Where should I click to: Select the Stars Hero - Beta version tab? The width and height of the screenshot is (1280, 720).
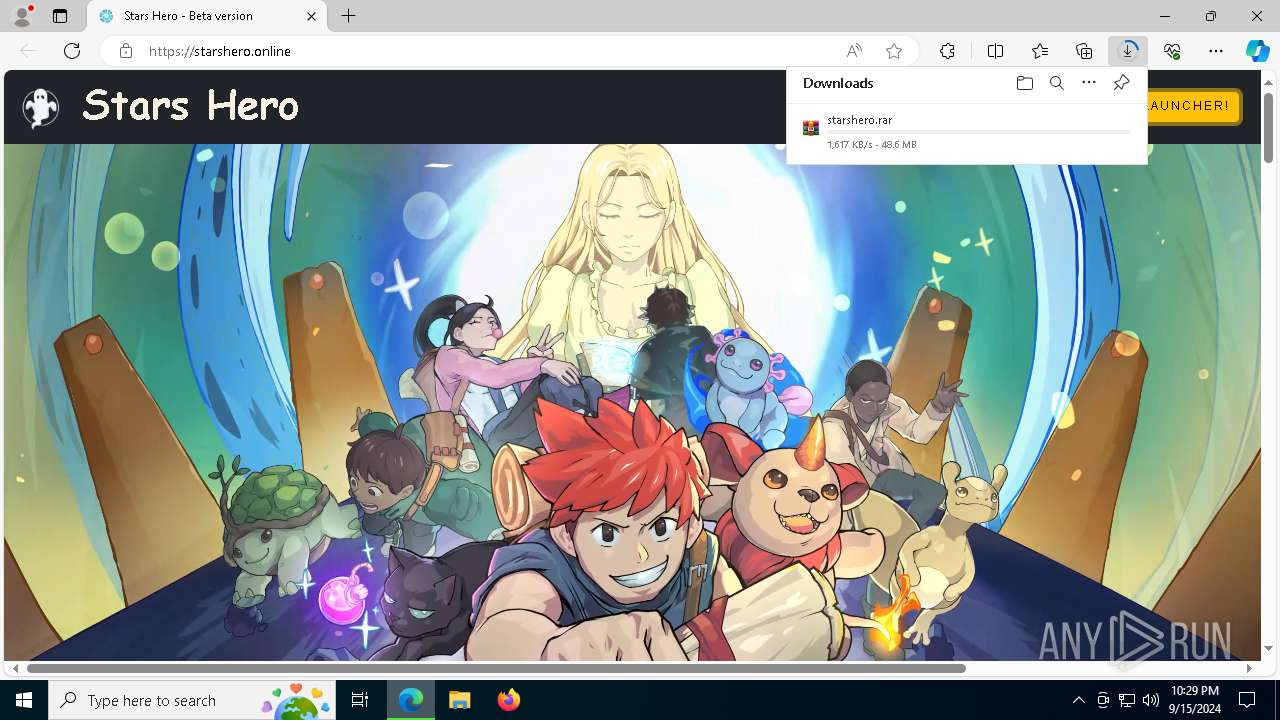(208, 16)
